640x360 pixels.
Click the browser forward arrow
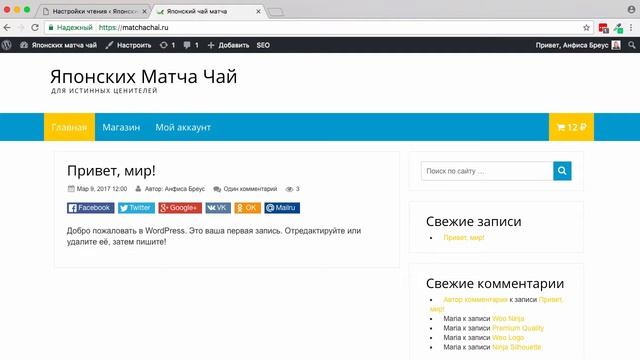tap(21, 27)
